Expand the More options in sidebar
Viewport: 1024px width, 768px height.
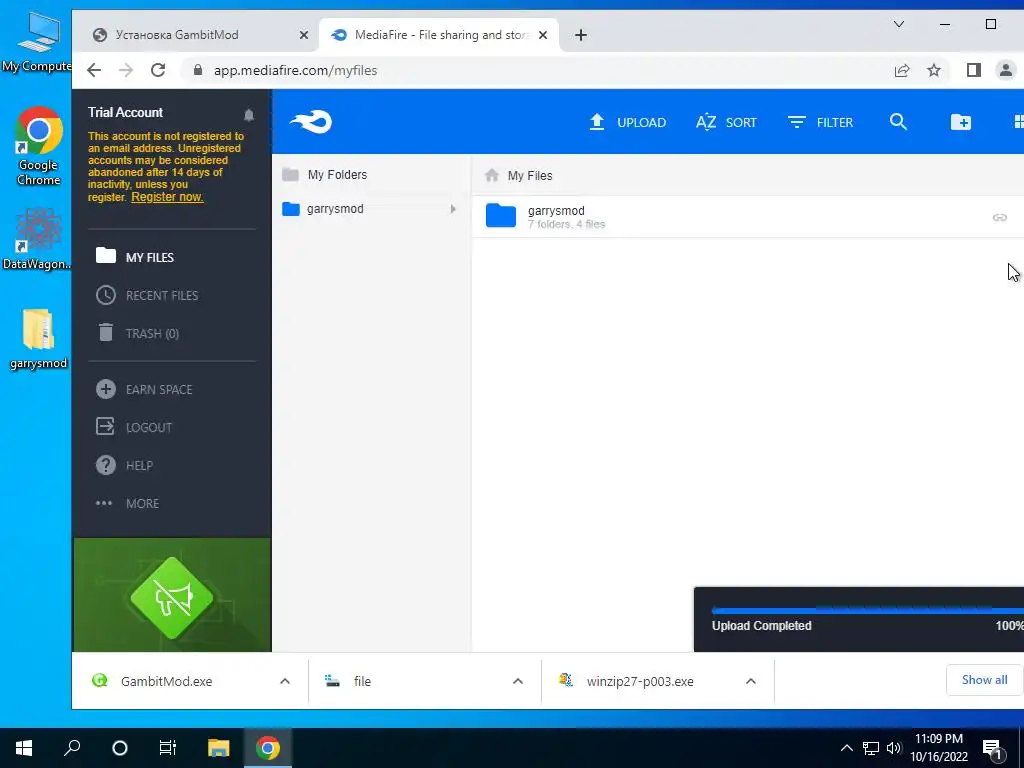click(x=127, y=503)
